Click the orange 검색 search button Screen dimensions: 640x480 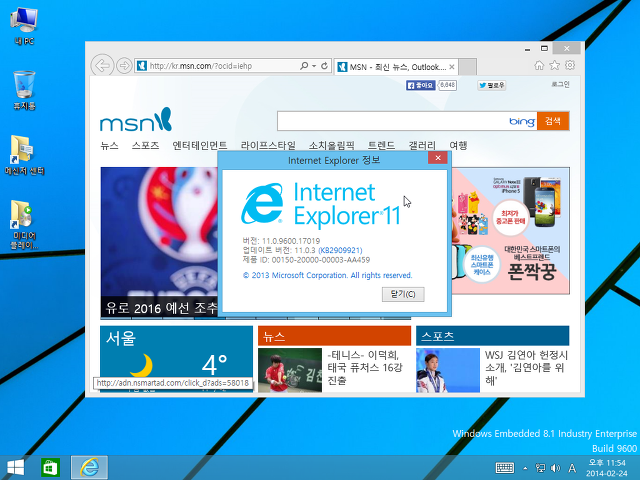click(553, 121)
